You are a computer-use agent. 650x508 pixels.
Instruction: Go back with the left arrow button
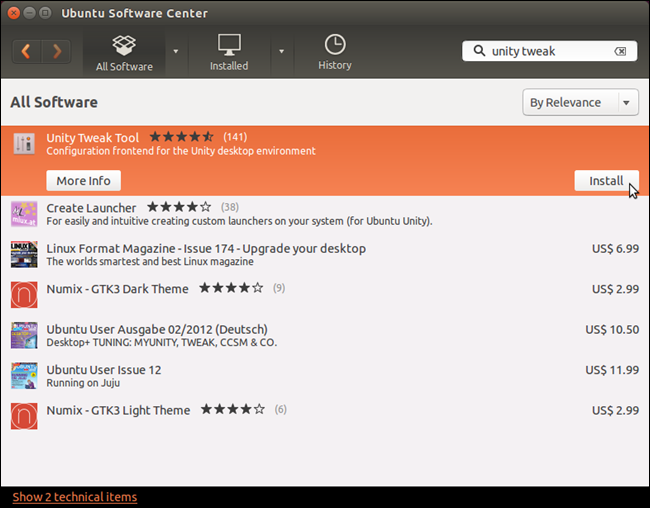tap(27, 51)
